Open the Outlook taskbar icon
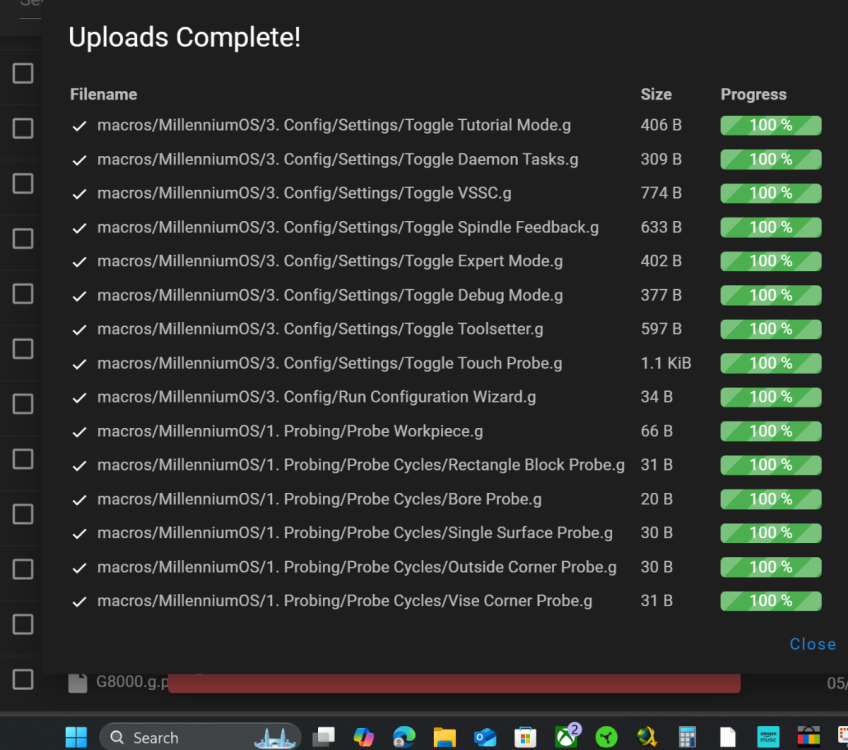Viewport: 848px width, 750px height. click(x=485, y=736)
